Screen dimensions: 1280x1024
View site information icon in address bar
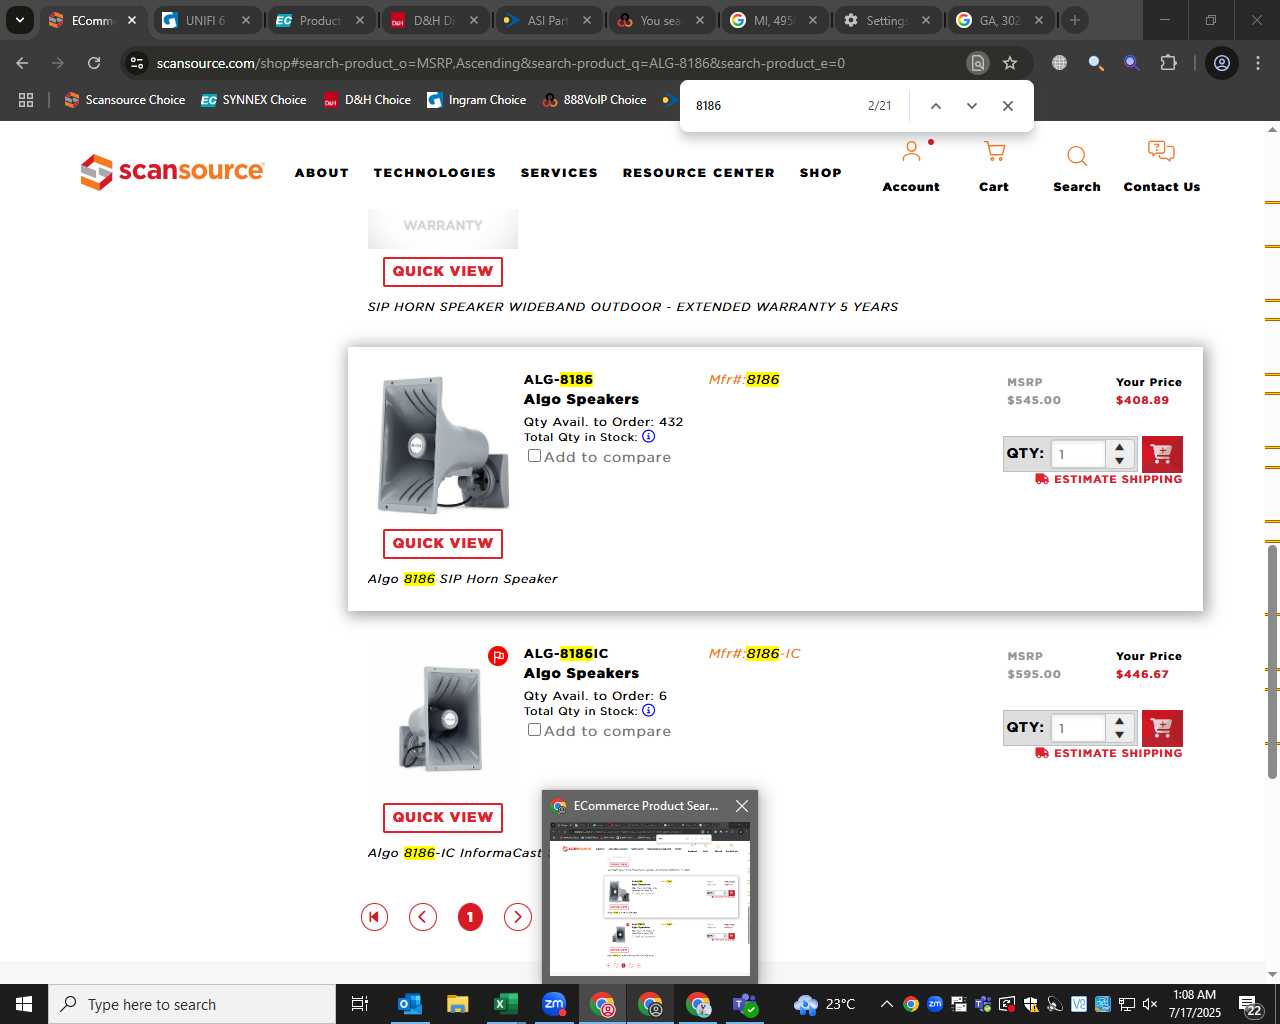[x=137, y=63]
